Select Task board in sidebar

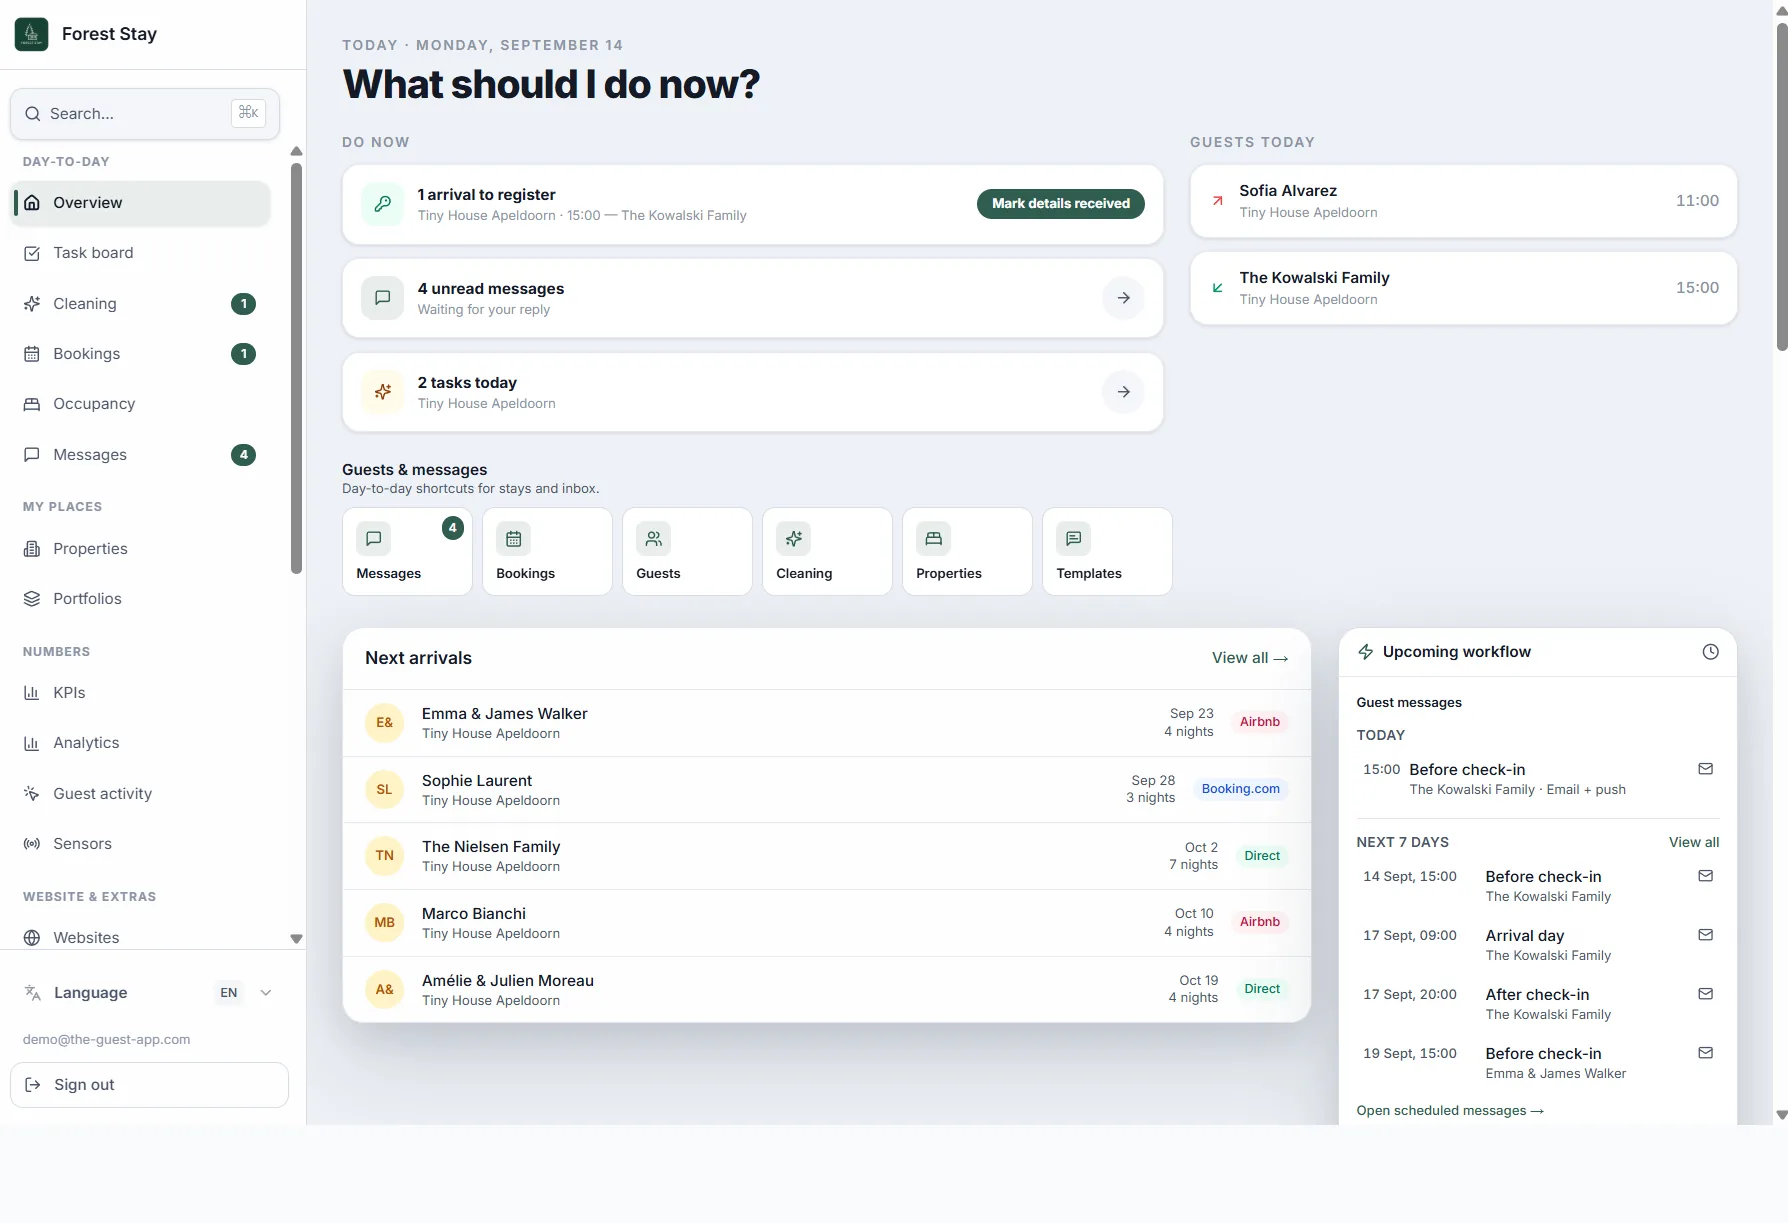click(140, 253)
